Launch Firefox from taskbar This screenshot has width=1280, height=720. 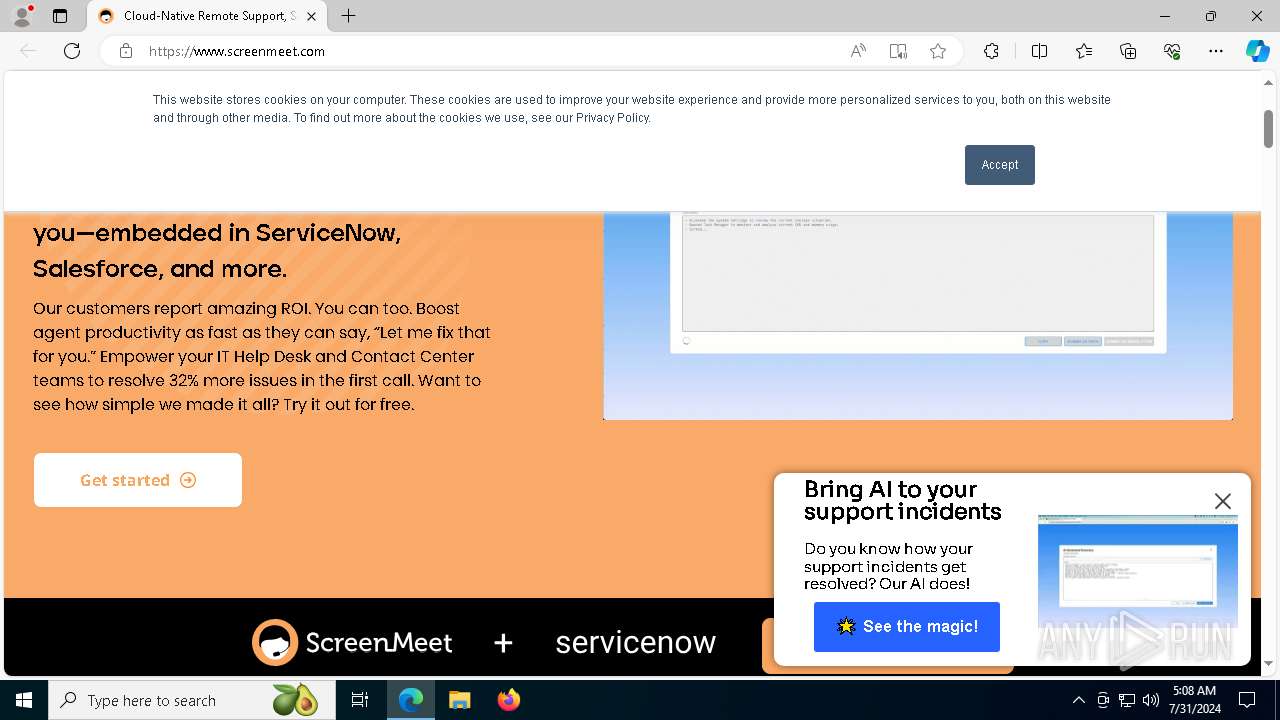(508, 700)
